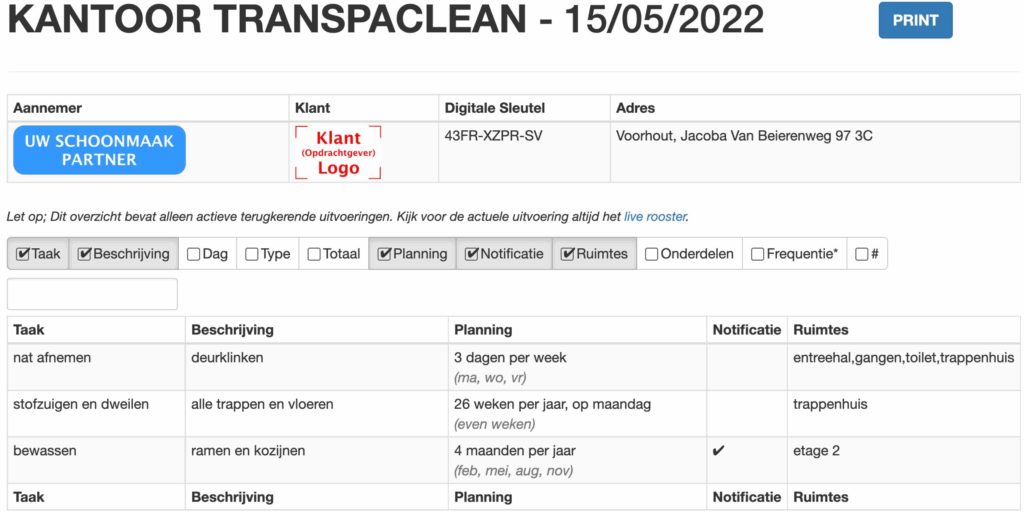Uncheck the Taak column checkbox
Image resolution: width=1024 pixels, height=512 pixels.
coord(23,254)
